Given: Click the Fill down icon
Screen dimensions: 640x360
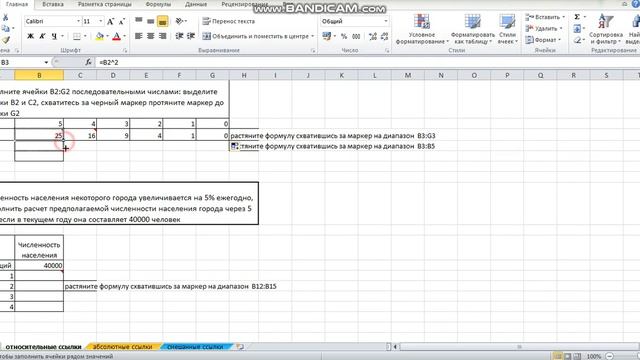Looking at the screenshot, I should pos(577,29).
